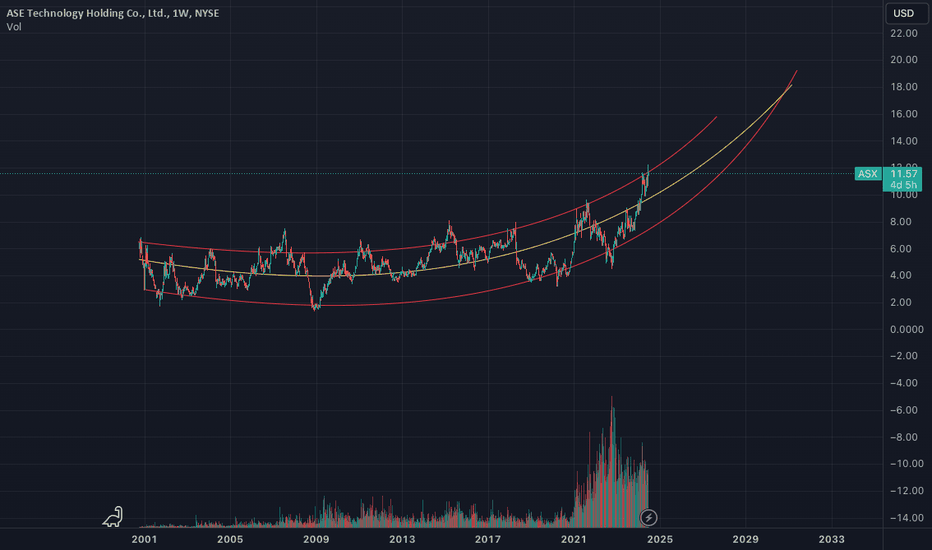The height and width of the screenshot is (550, 932).
Task: Click the Vol indicator label
Action: (x=14, y=27)
